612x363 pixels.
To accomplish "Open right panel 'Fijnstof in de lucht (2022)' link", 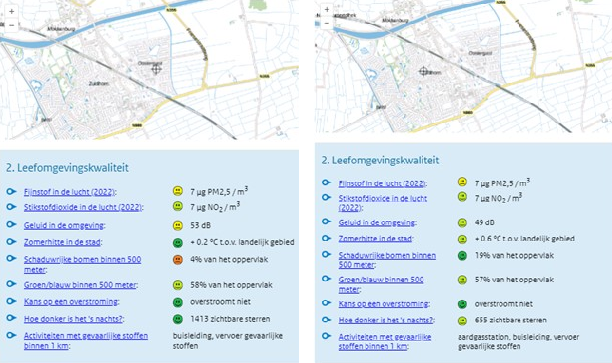I will coord(382,183).
